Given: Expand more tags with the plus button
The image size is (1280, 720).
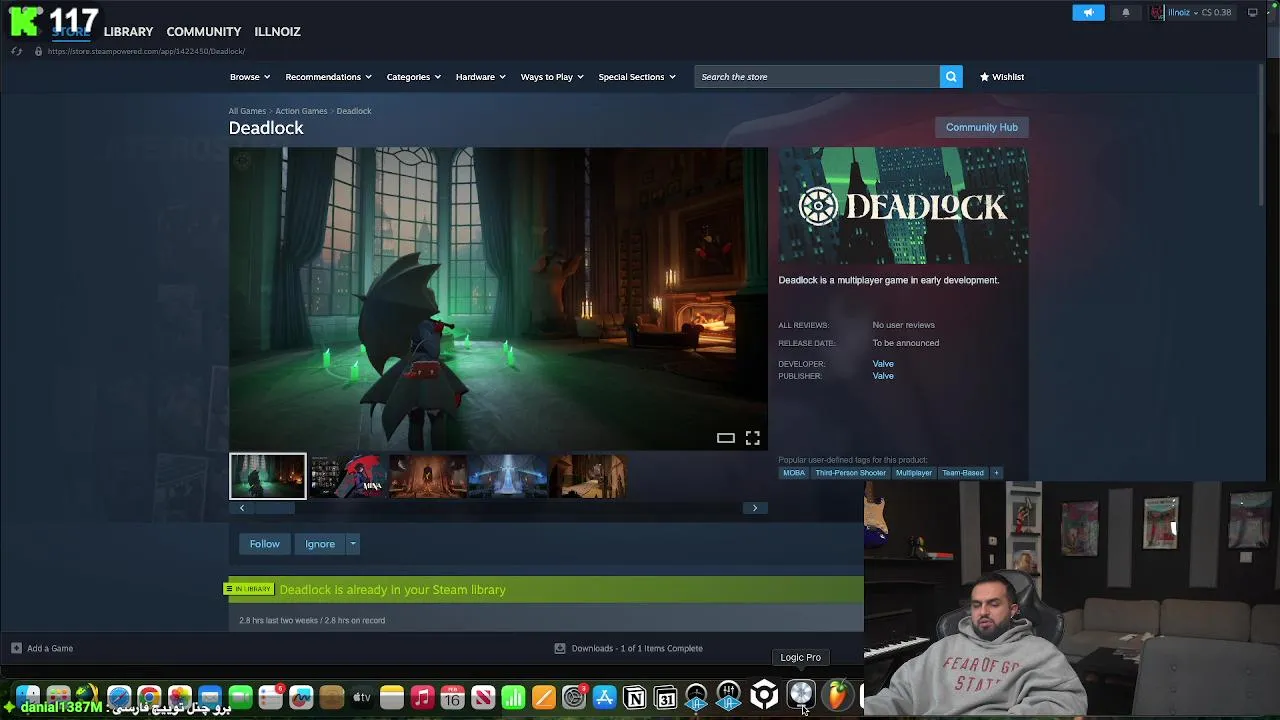Looking at the screenshot, I should tap(996, 473).
